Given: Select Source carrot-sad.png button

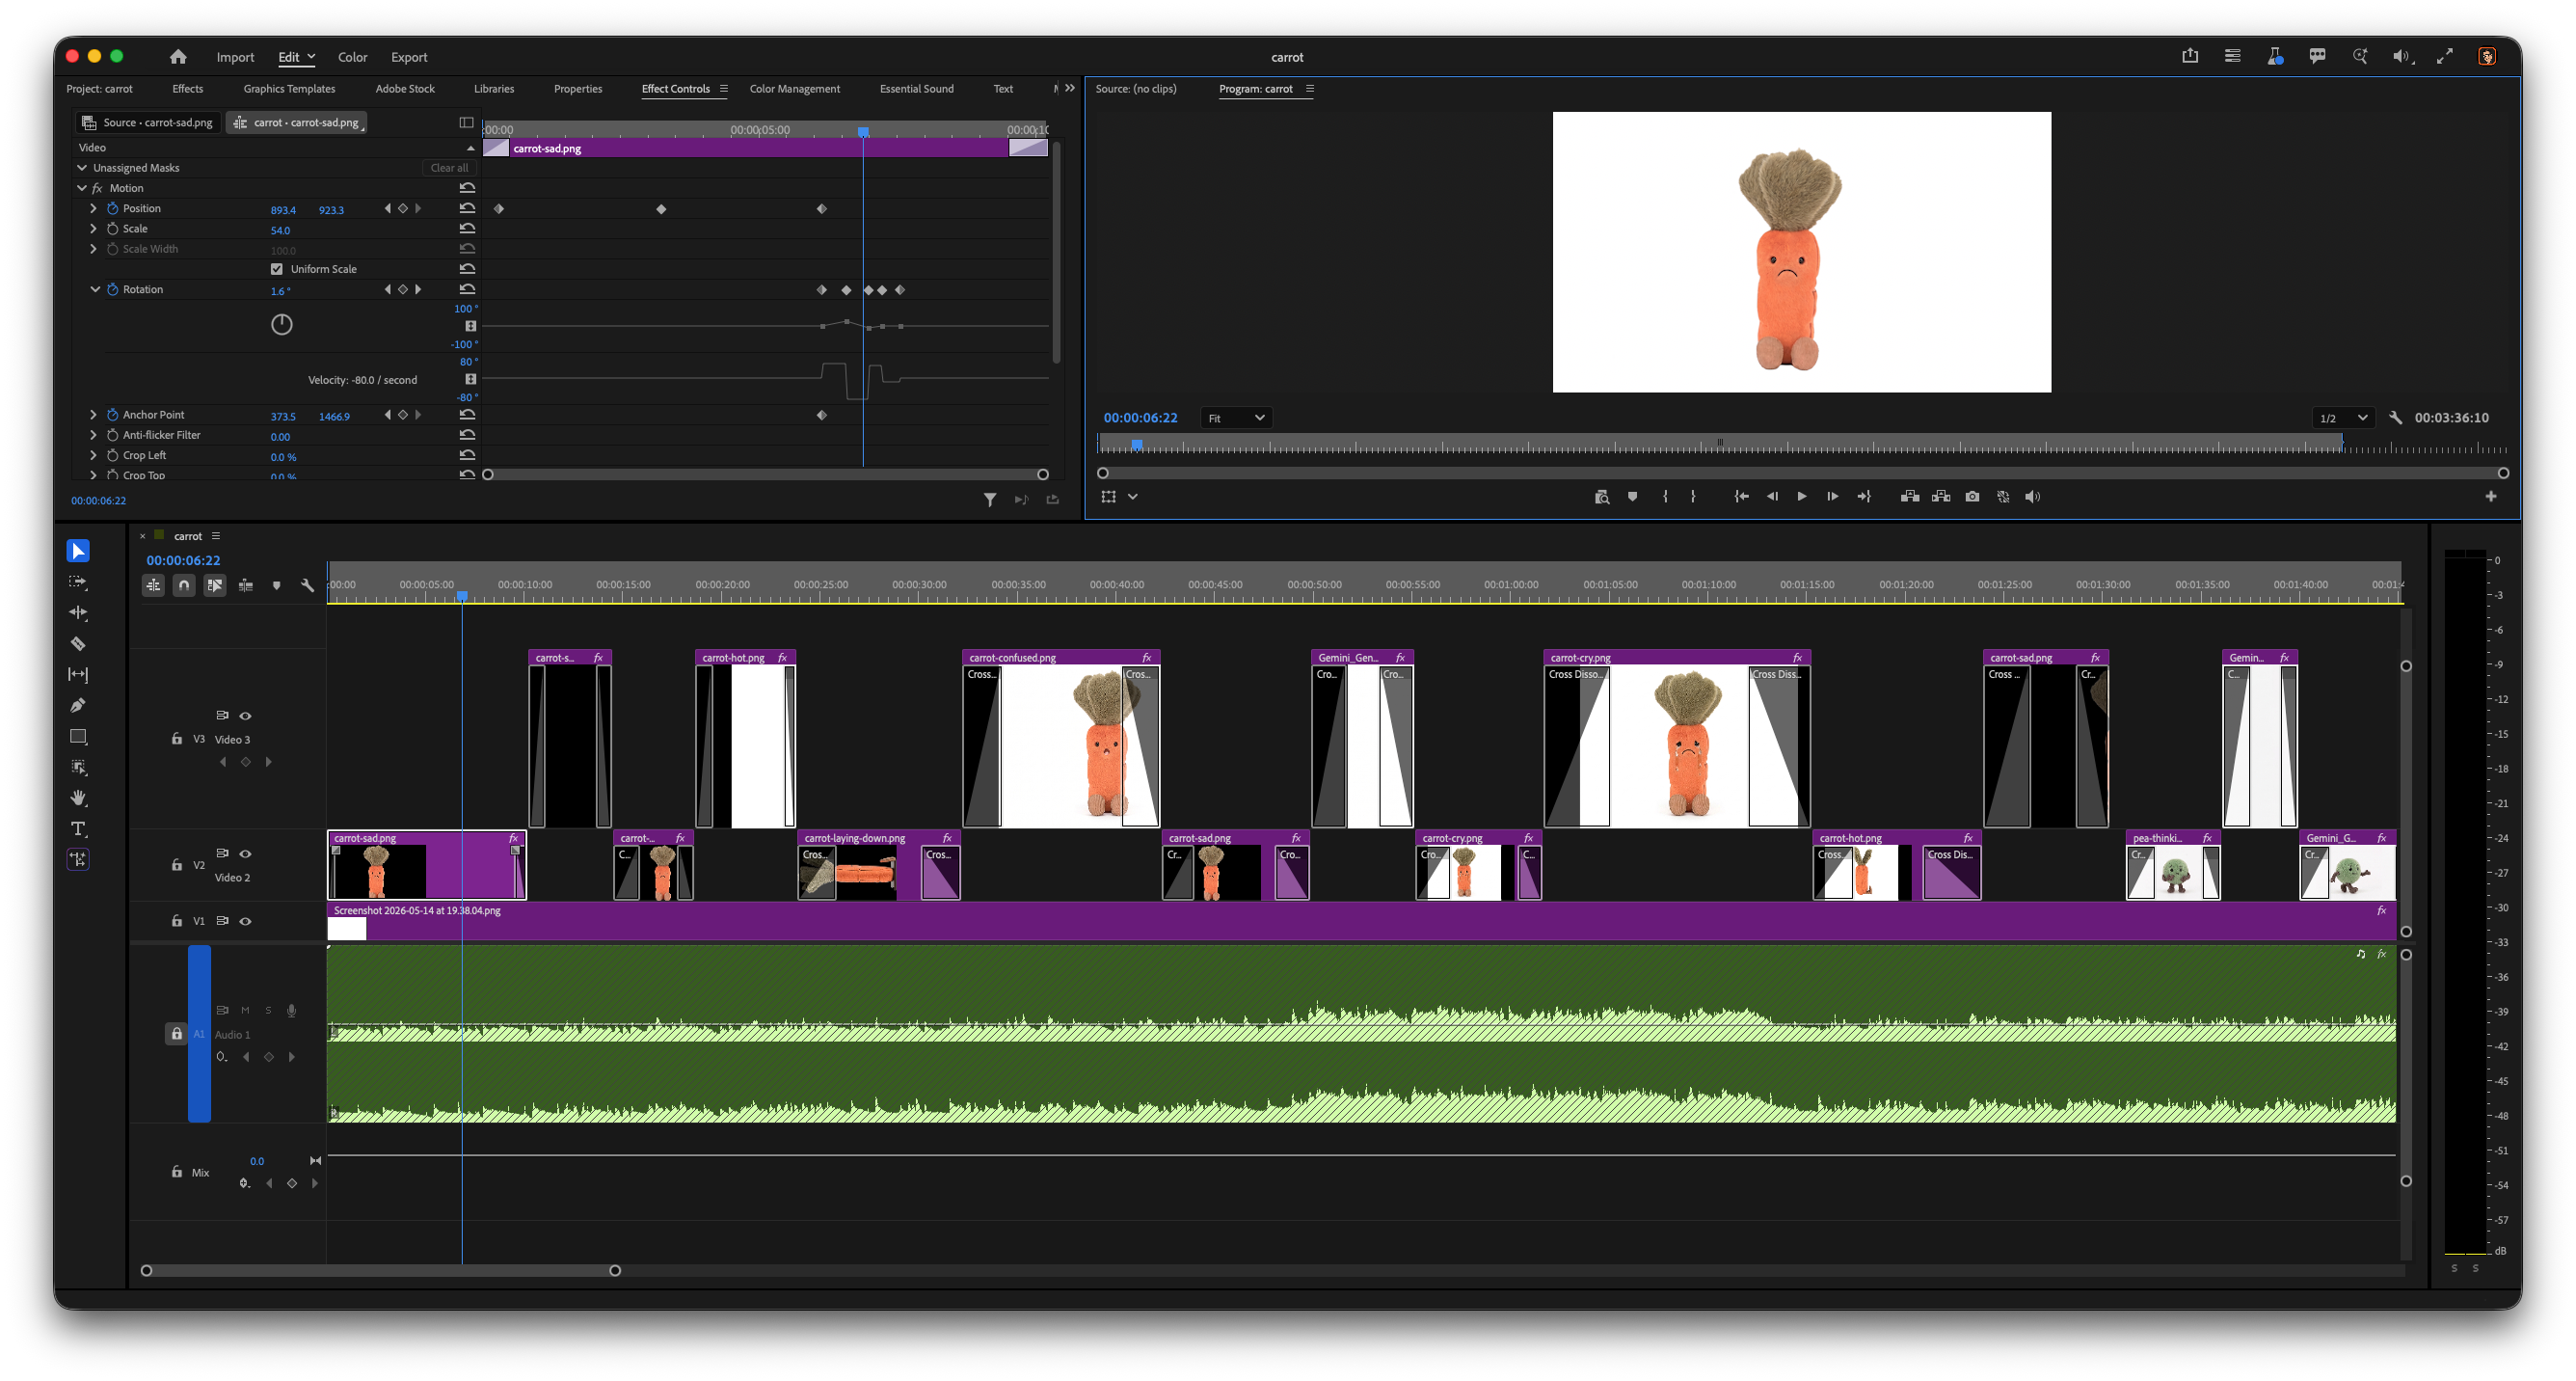Looking at the screenshot, I should click(x=148, y=122).
